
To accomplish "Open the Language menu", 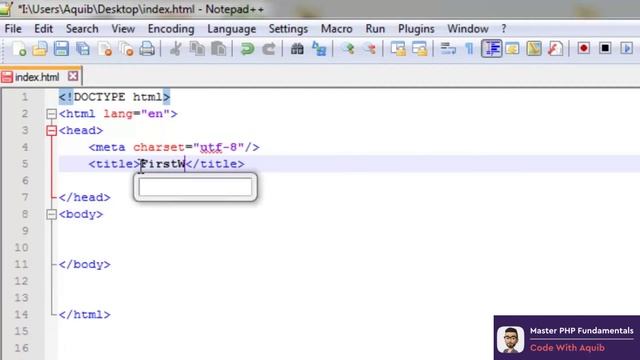I will [x=231, y=29].
